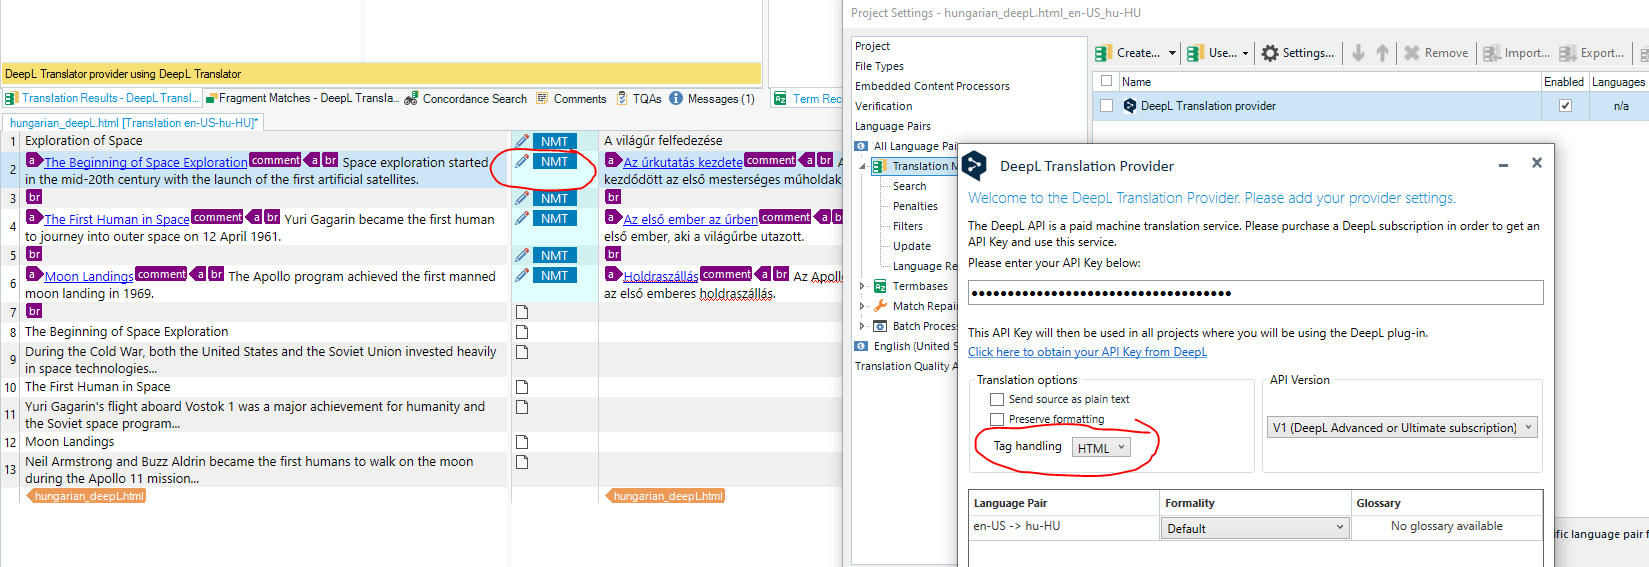
Task: Click the Languages column header
Action: coord(1618,82)
